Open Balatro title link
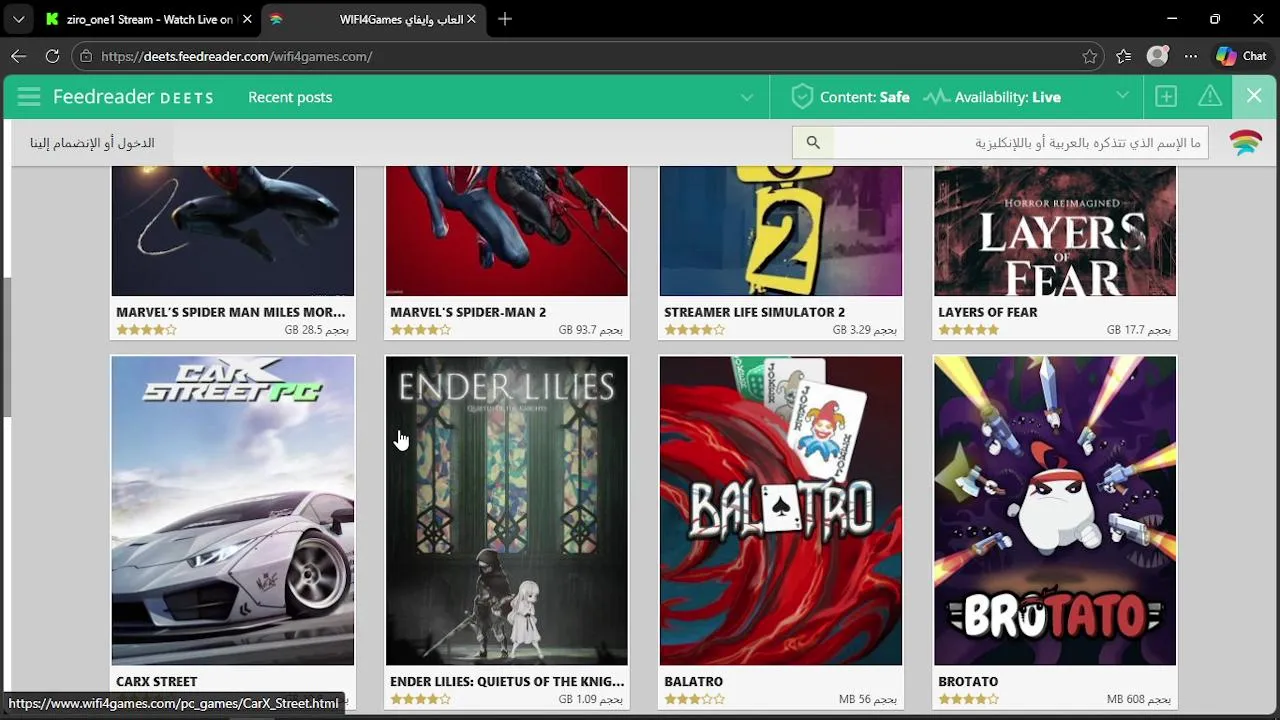1280x720 pixels. tap(693, 681)
